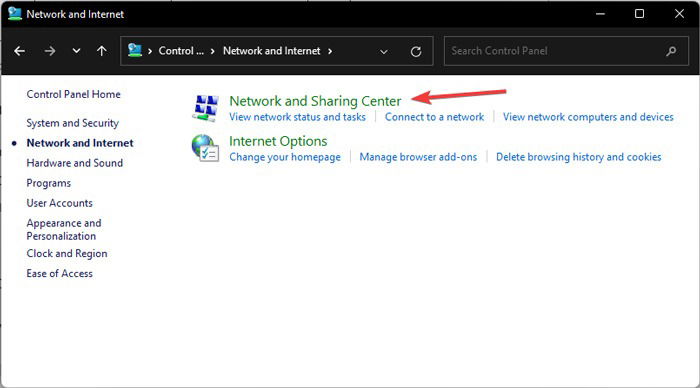Go to Control Panel Home
The width and height of the screenshot is (700, 388).
point(73,94)
